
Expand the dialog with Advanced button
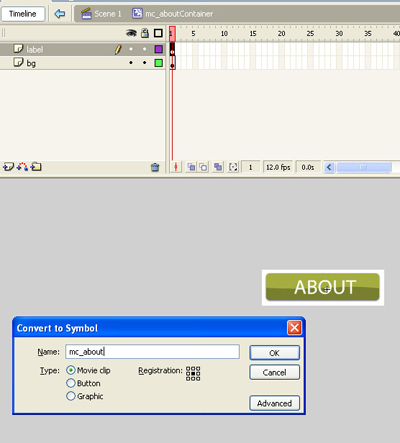[x=274, y=403]
